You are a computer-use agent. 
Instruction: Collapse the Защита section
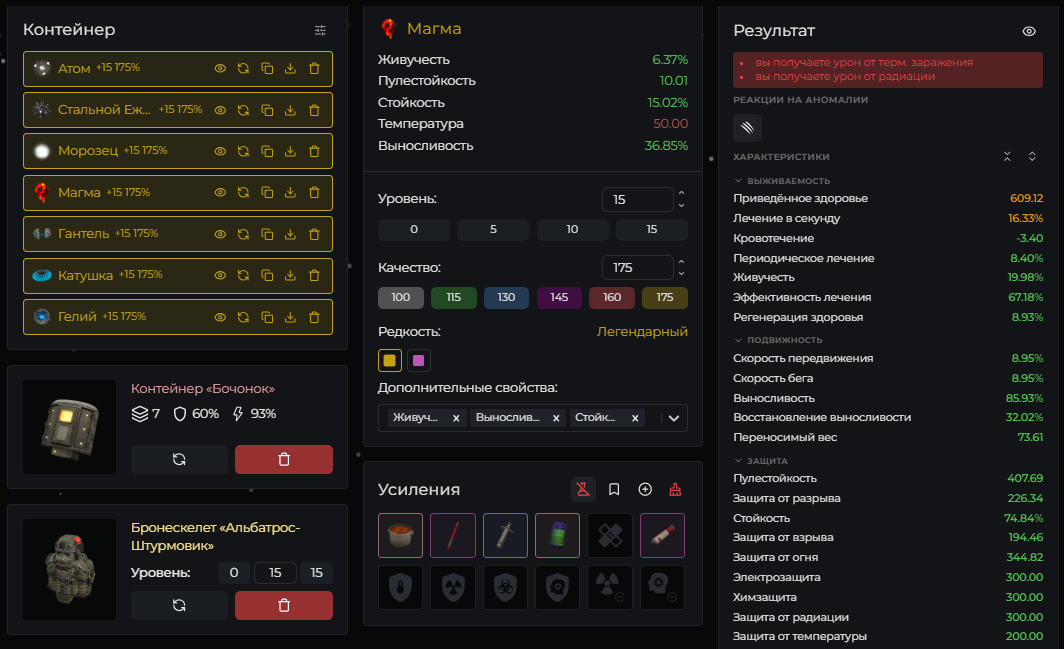click(738, 461)
